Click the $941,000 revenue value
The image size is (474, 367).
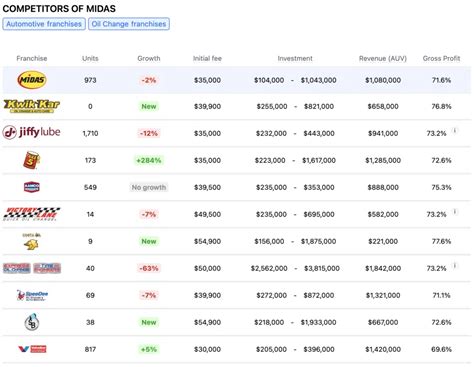(x=383, y=133)
